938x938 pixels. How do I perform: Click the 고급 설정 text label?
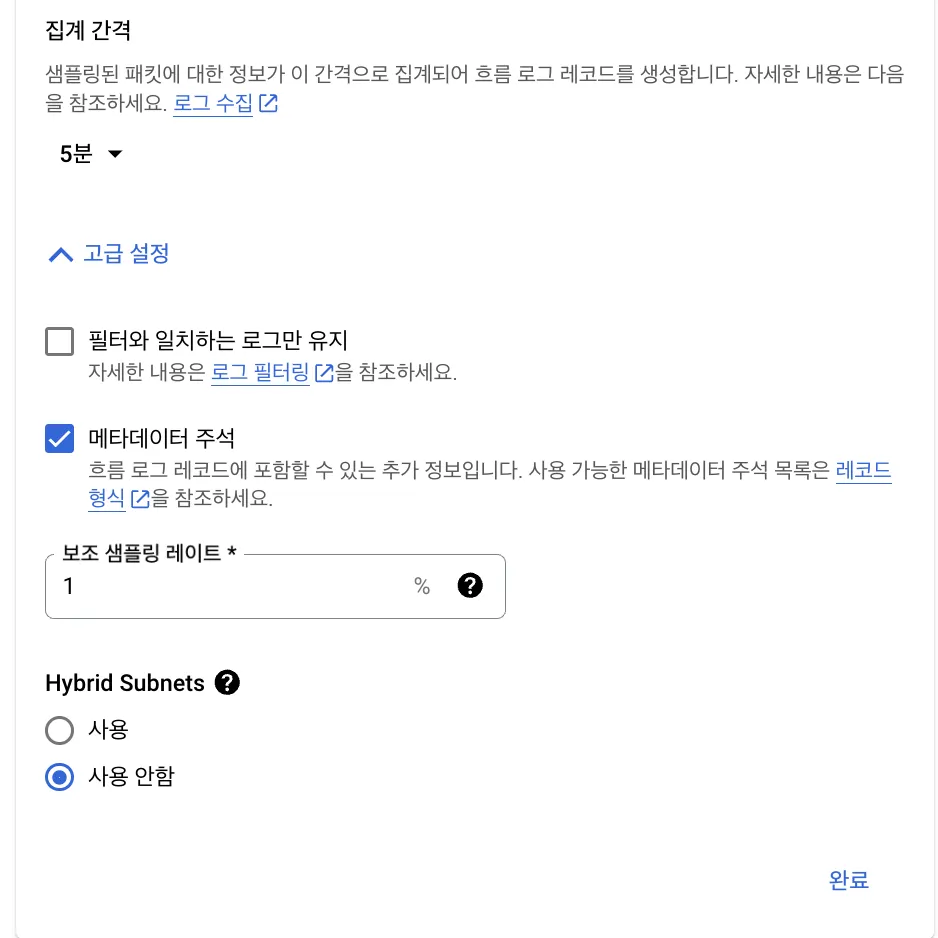coord(126,254)
